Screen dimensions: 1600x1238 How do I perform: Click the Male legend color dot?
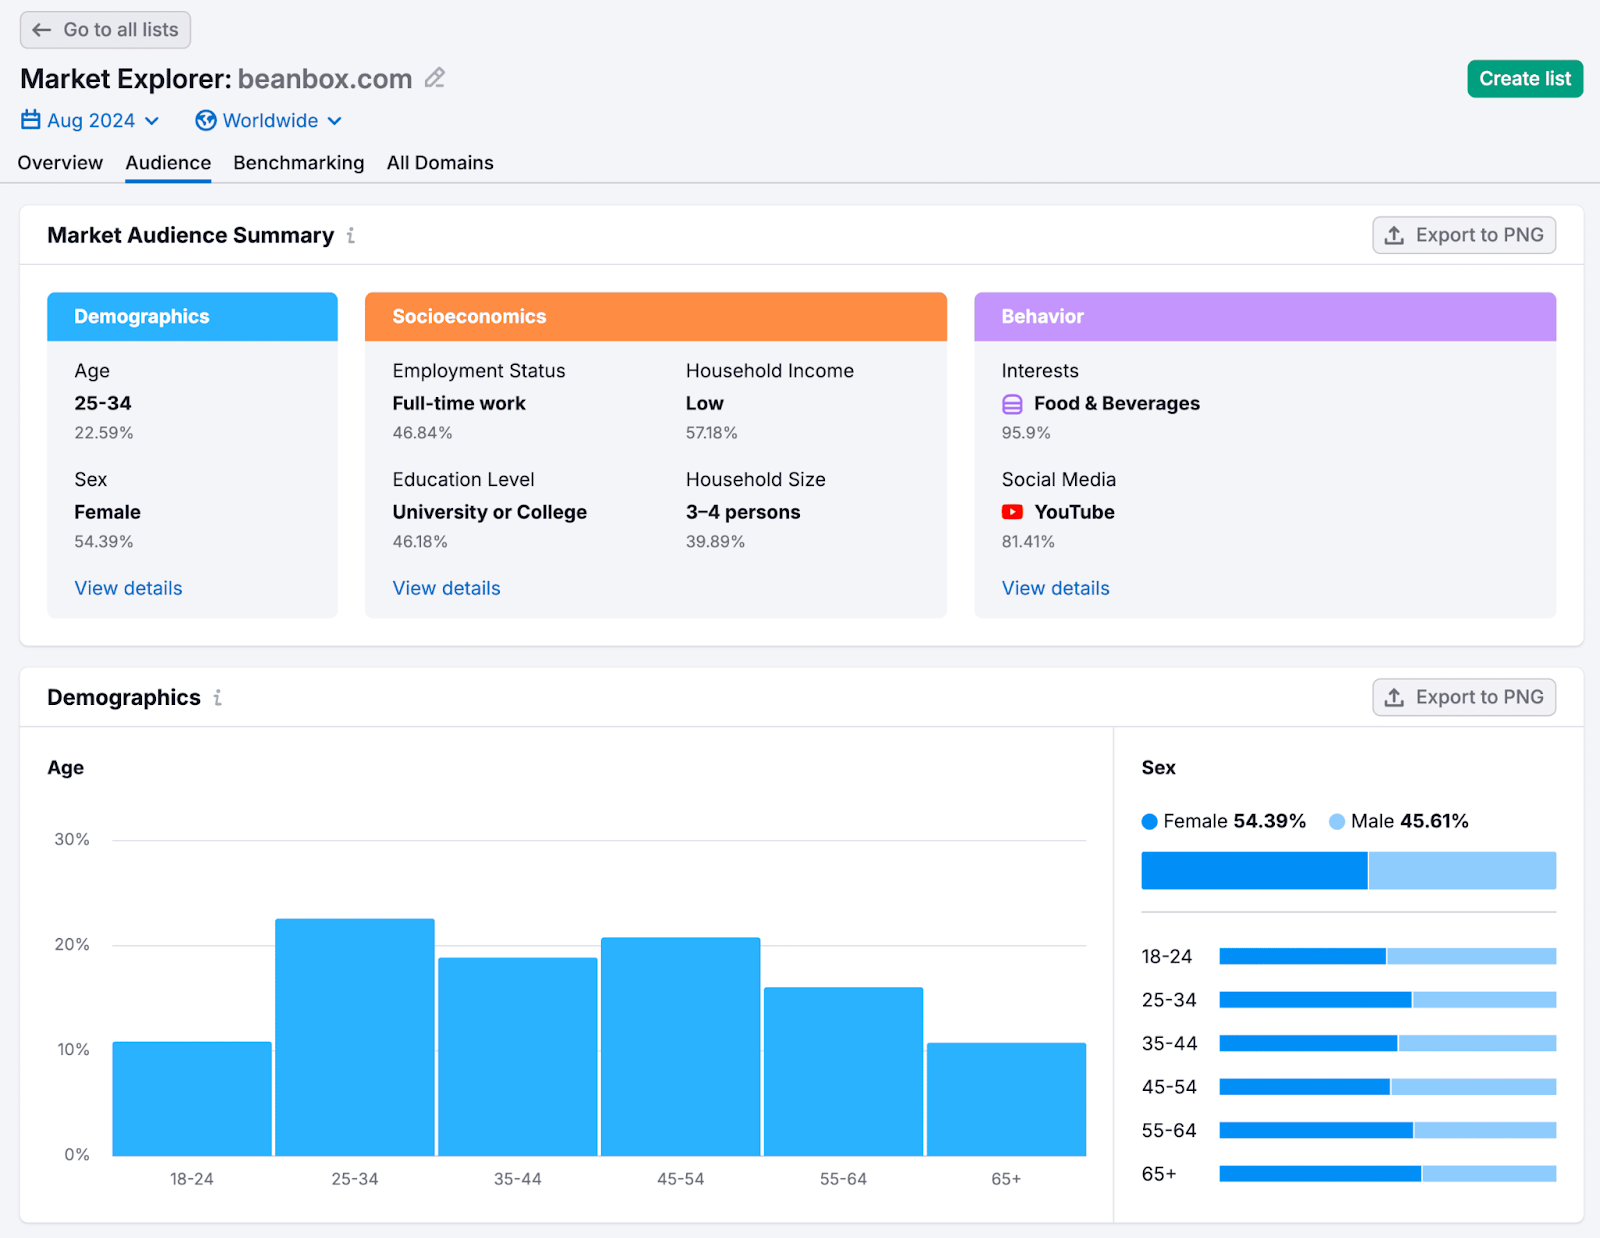(1337, 822)
